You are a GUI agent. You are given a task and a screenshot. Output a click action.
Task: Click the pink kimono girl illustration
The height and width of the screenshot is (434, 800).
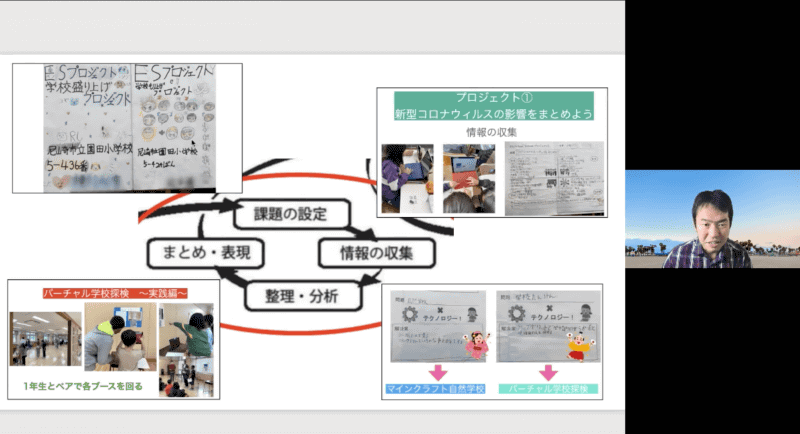tap(477, 346)
